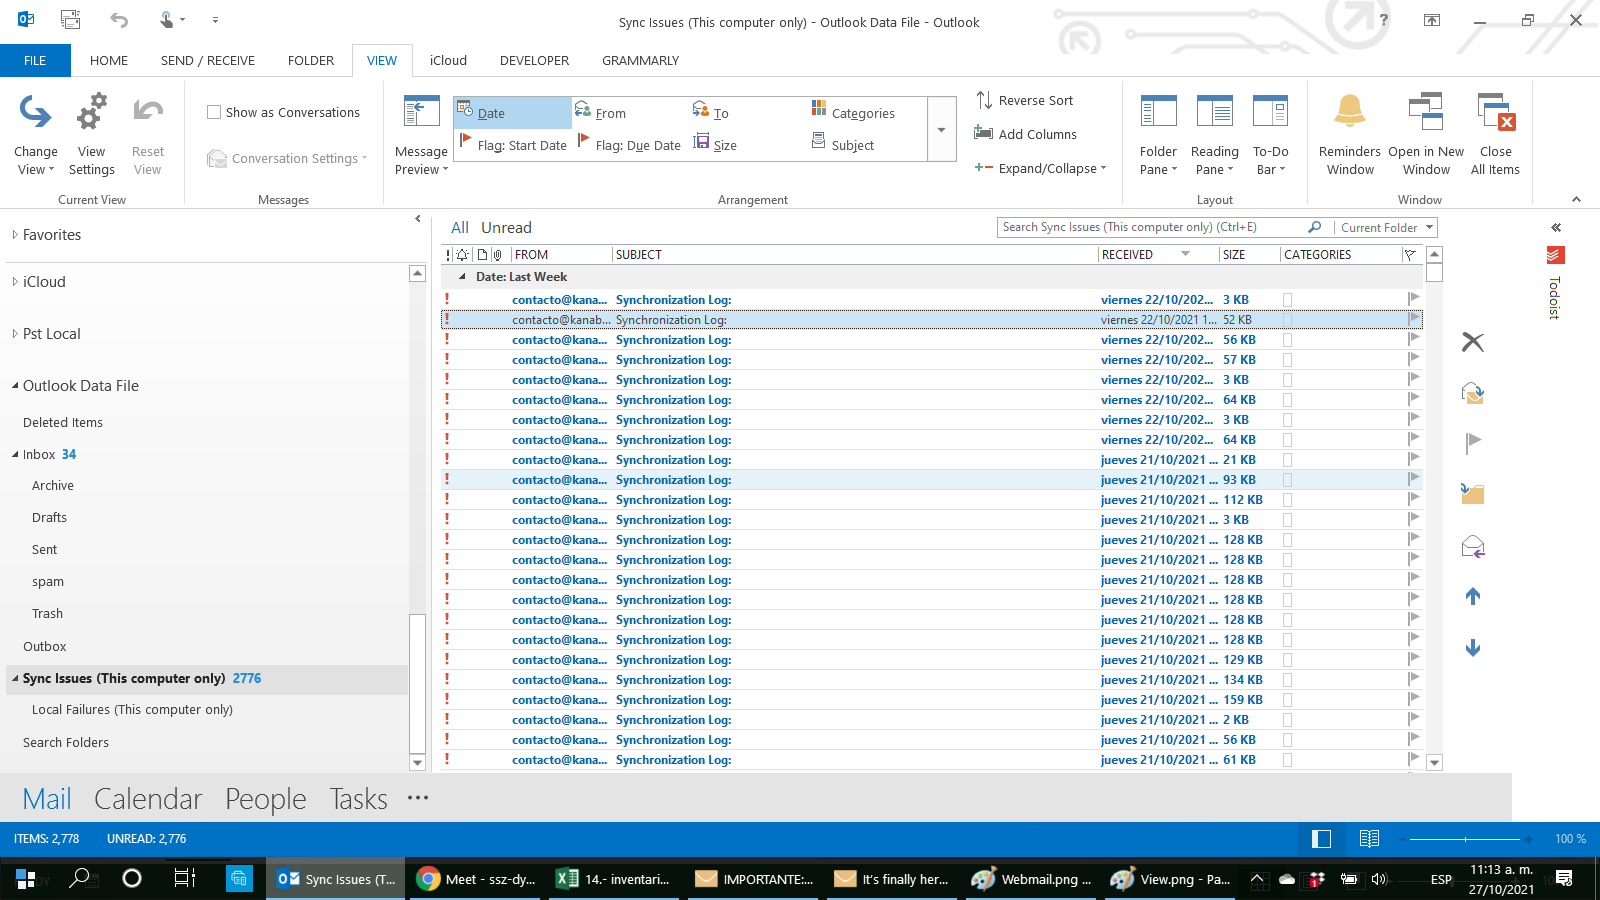Image resolution: width=1600 pixels, height=900 pixels.
Task: Arrange messages by Size
Action: pyautogui.click(x=716, y=145)
